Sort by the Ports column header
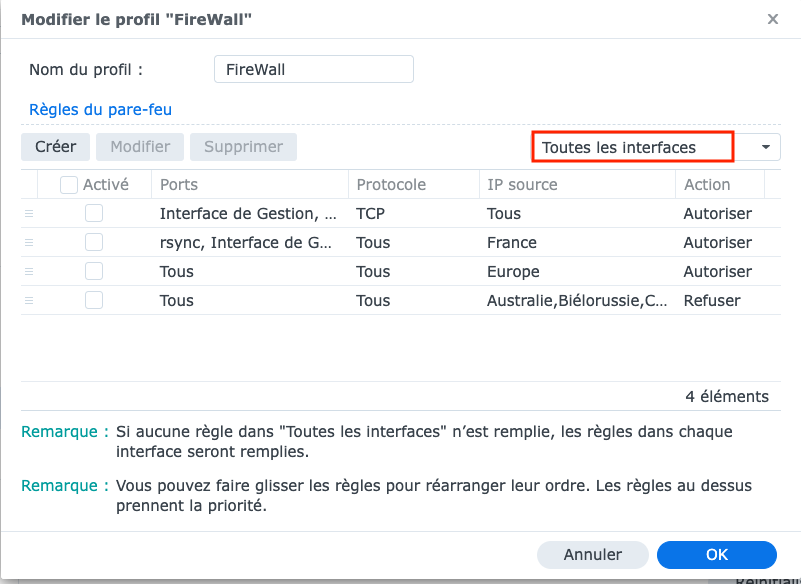 pyautogui.click(x=250, y=184)
